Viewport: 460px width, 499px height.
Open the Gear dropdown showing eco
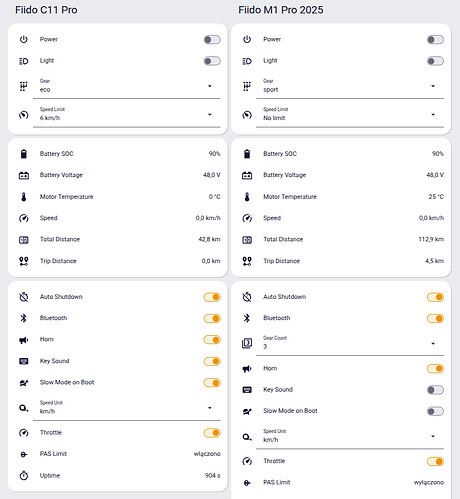click(127, 86)
